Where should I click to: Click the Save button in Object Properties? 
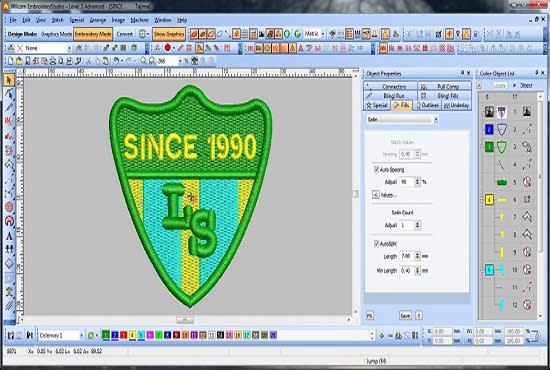[x=405, y=316]
